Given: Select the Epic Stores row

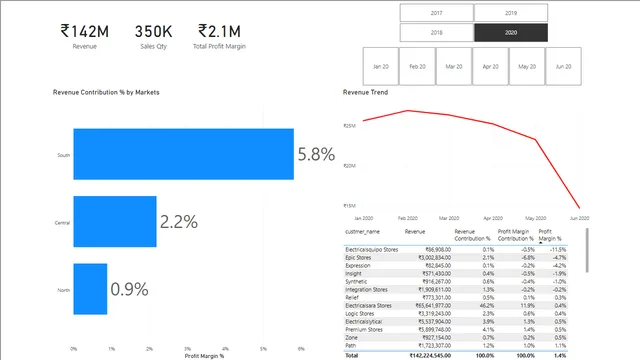Looking at the screenshot, I should (456, 258).
